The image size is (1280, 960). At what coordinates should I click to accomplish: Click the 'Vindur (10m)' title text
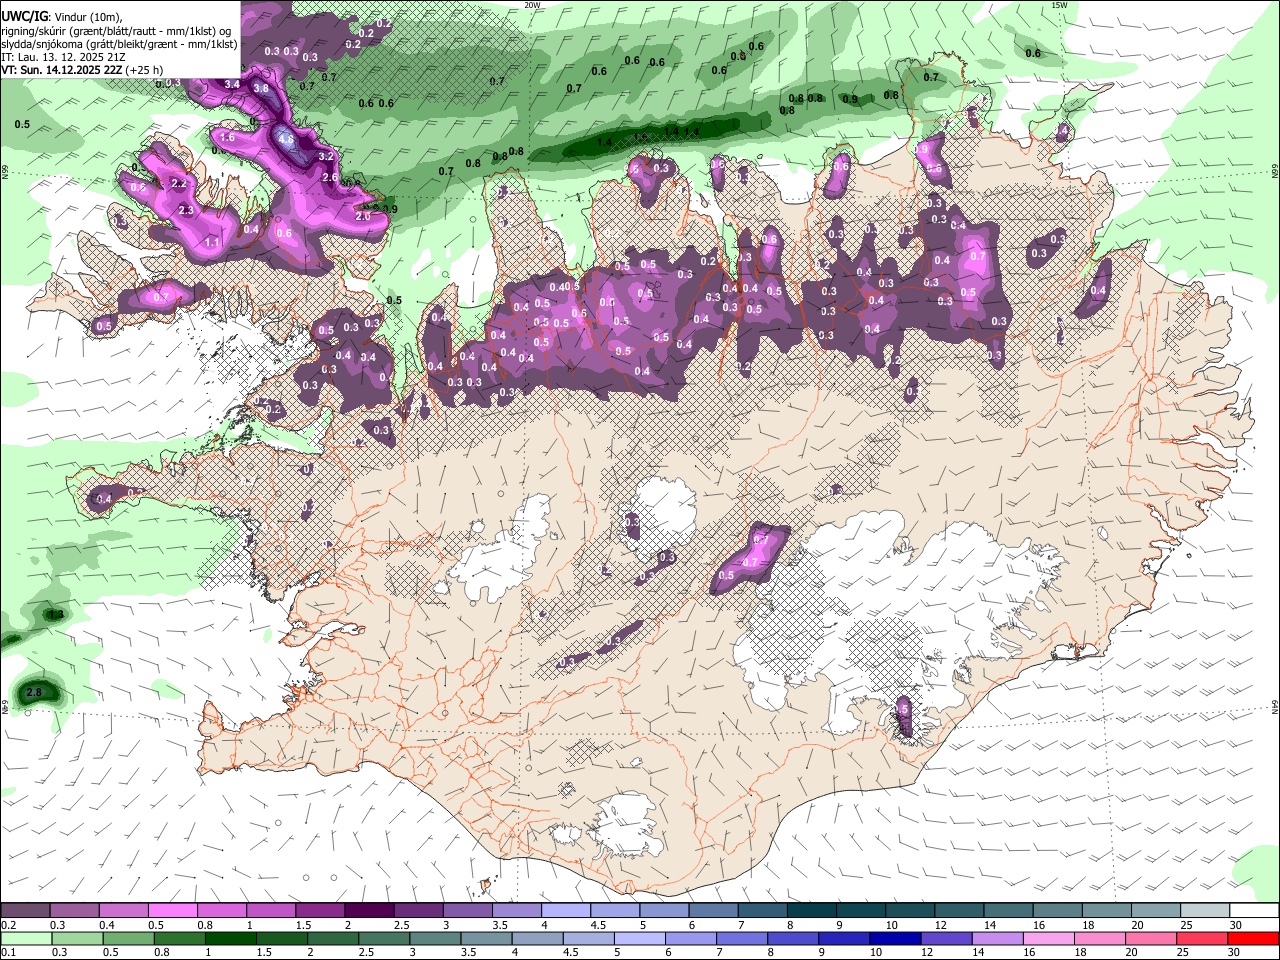[87, 17]
